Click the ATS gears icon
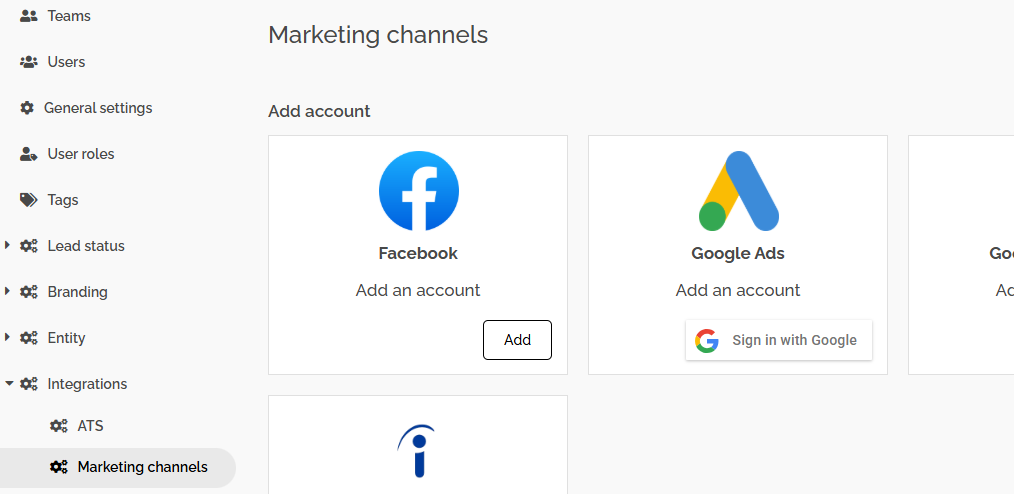The image size is (1014, 494). pyautogui.click(x=59, y=426)
